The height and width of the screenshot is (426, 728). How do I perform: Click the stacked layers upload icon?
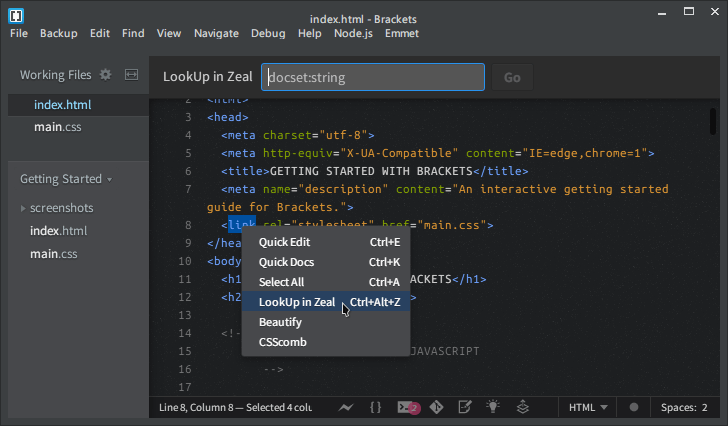523,407
